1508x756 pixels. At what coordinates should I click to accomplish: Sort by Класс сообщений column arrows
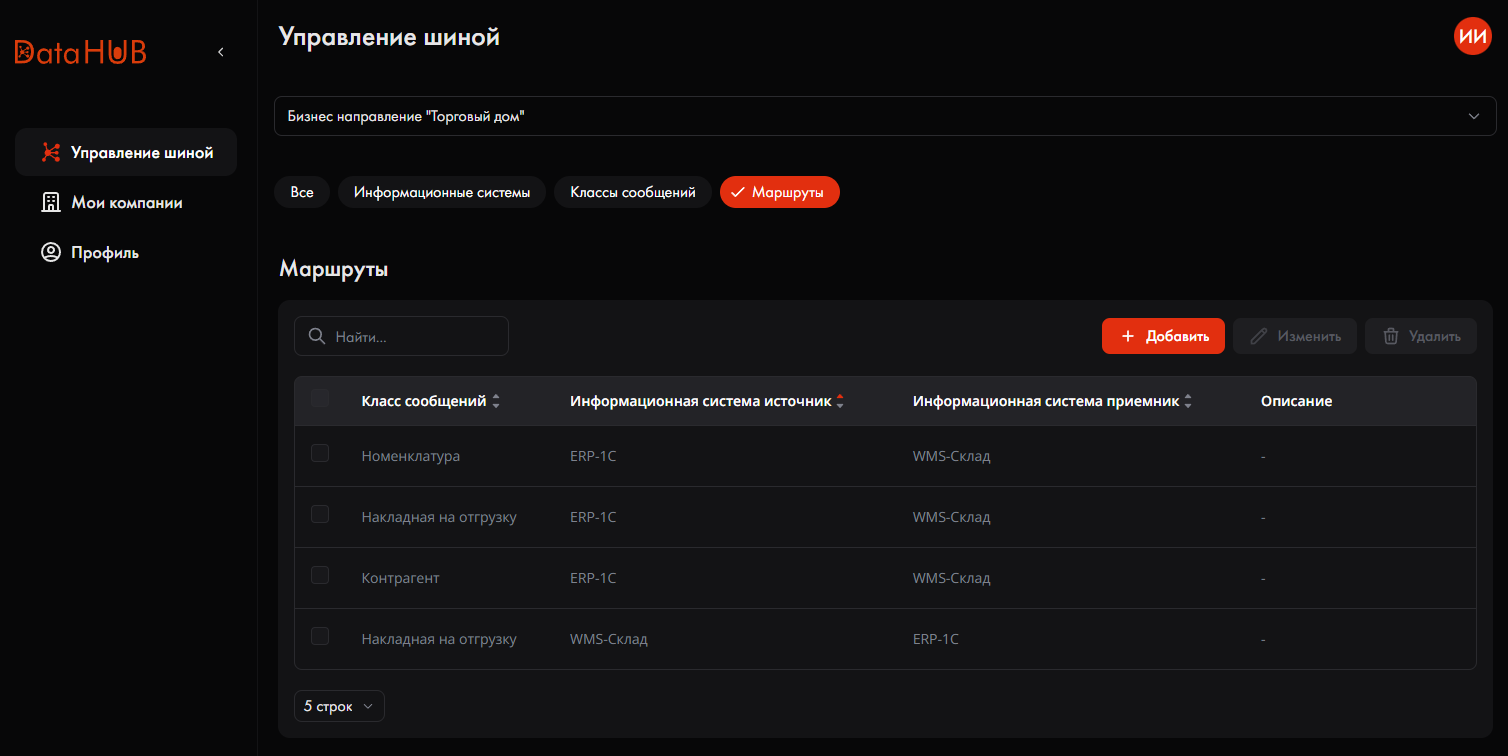click(x=496, y=401)
